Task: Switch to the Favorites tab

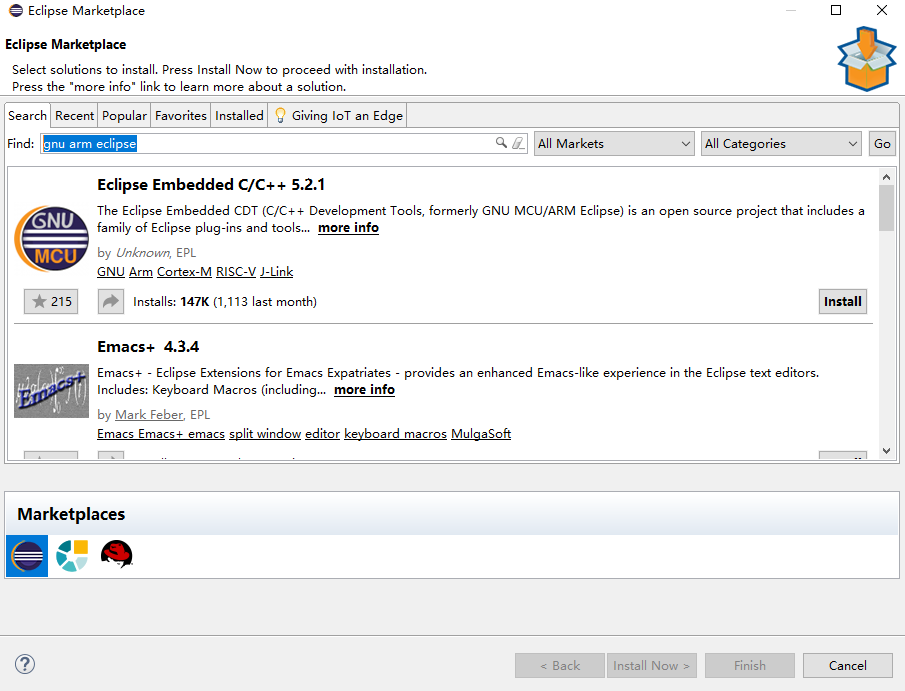Action: (x=181, y=115)
